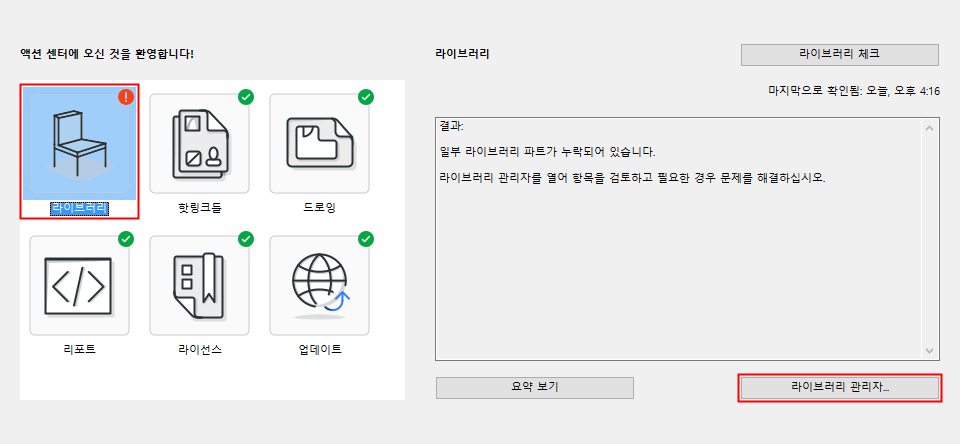Click the 라이브러리 label under chair icon

(x=80, y=208)
